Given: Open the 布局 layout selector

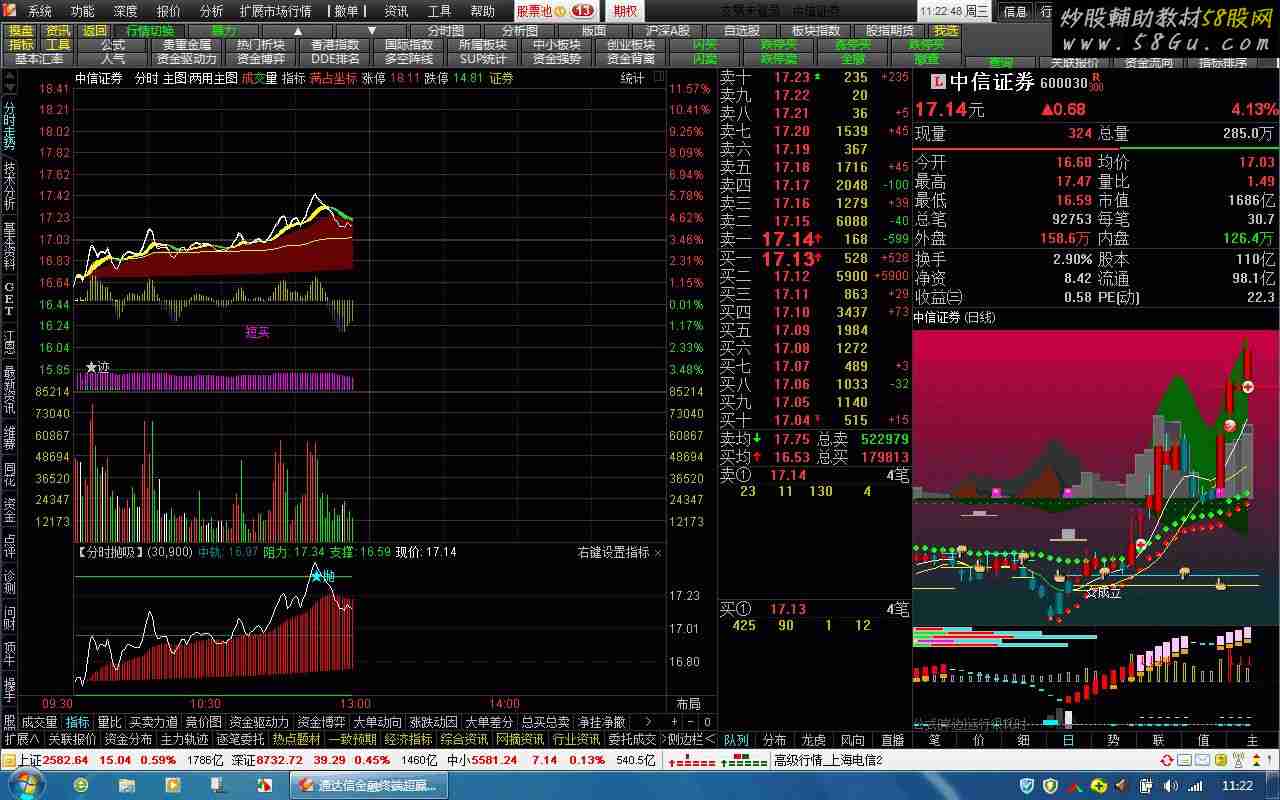Looking at the screenshot, I should [x=689, y=704].
